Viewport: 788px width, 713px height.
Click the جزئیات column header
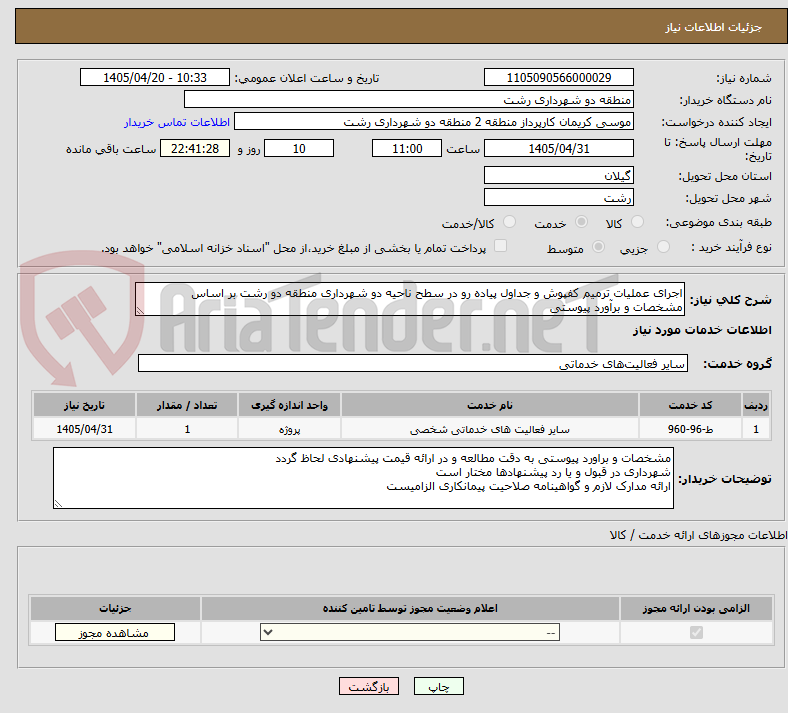pos(115,608)
